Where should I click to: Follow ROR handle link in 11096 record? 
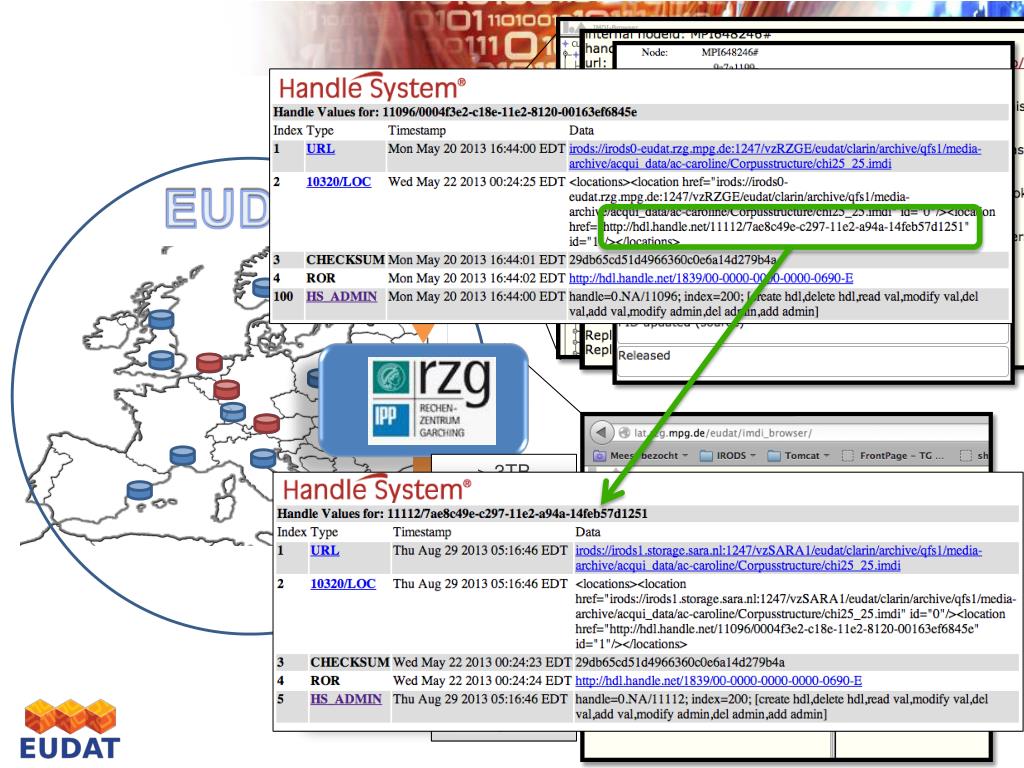click(711, 278)
